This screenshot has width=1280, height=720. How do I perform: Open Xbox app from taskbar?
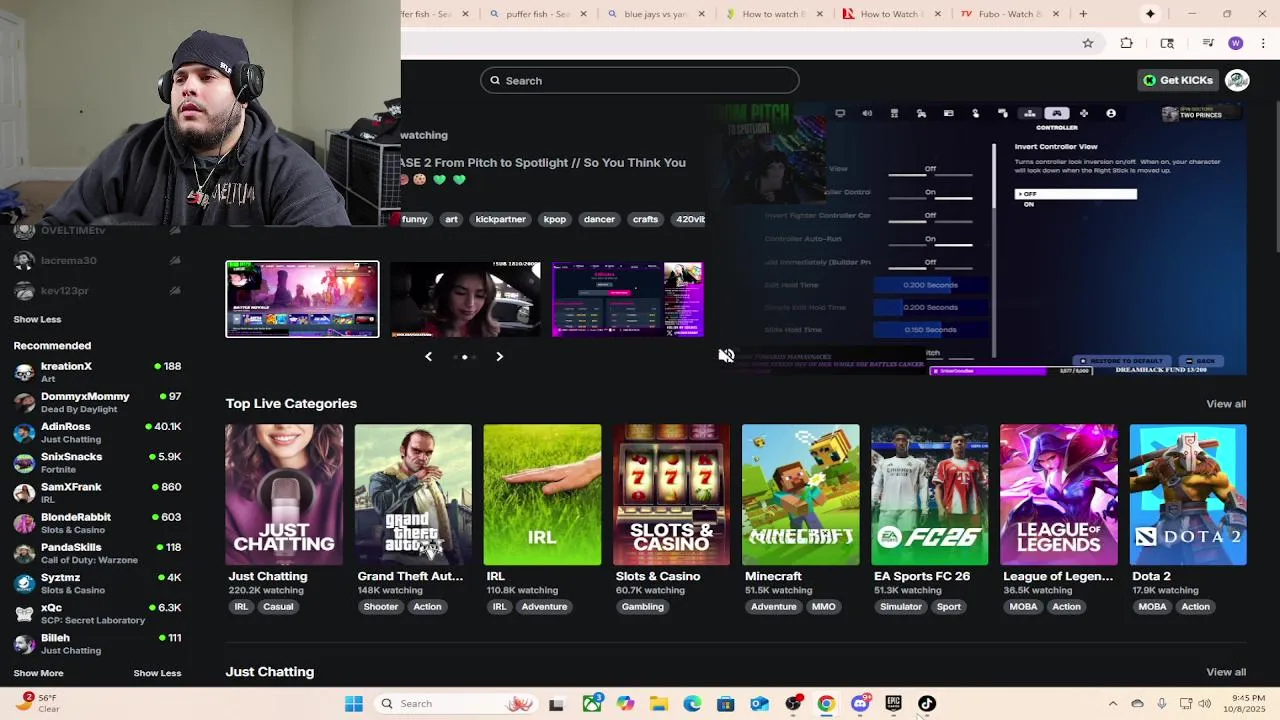pyautogui.click(x=592, y=704)
